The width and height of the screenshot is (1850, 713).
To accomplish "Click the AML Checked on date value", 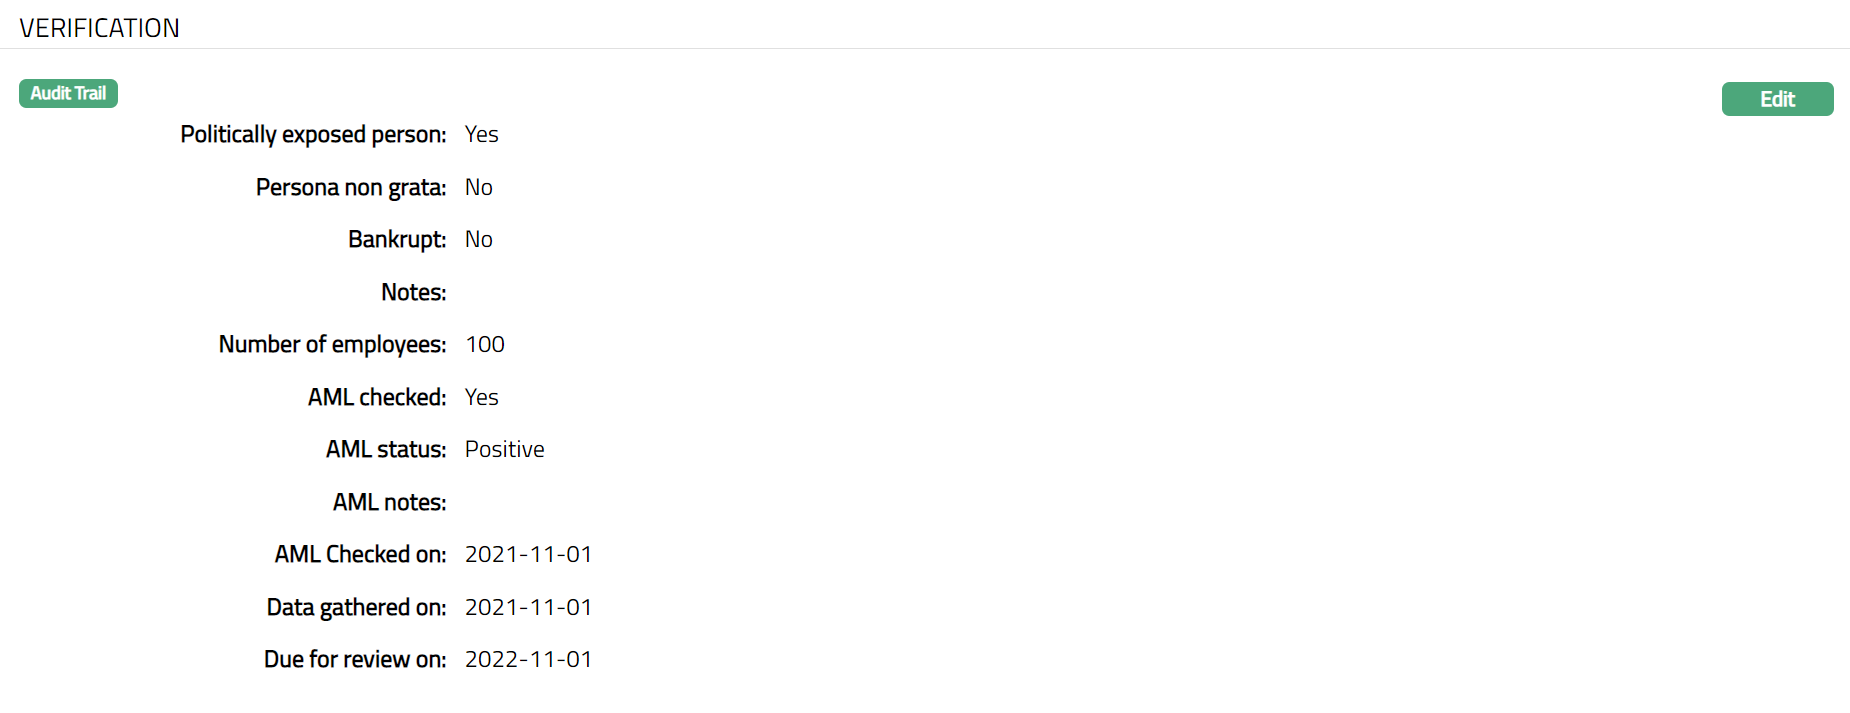I will point(528,554).
